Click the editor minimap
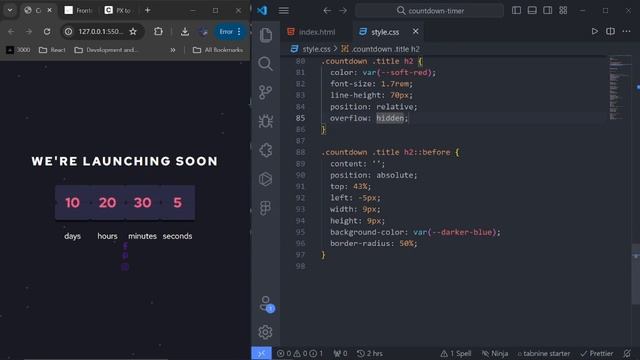Image resolution: width=640 pixels, height=360 pixels. coord(620,88)
